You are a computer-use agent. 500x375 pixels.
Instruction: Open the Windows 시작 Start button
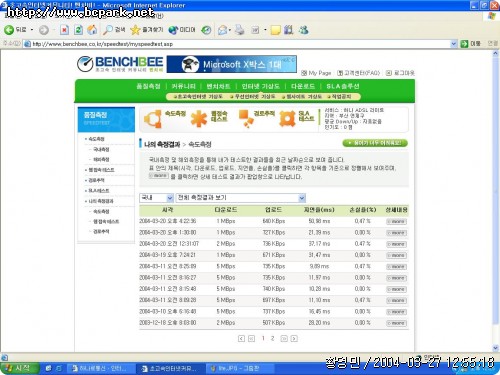(19, 368)
